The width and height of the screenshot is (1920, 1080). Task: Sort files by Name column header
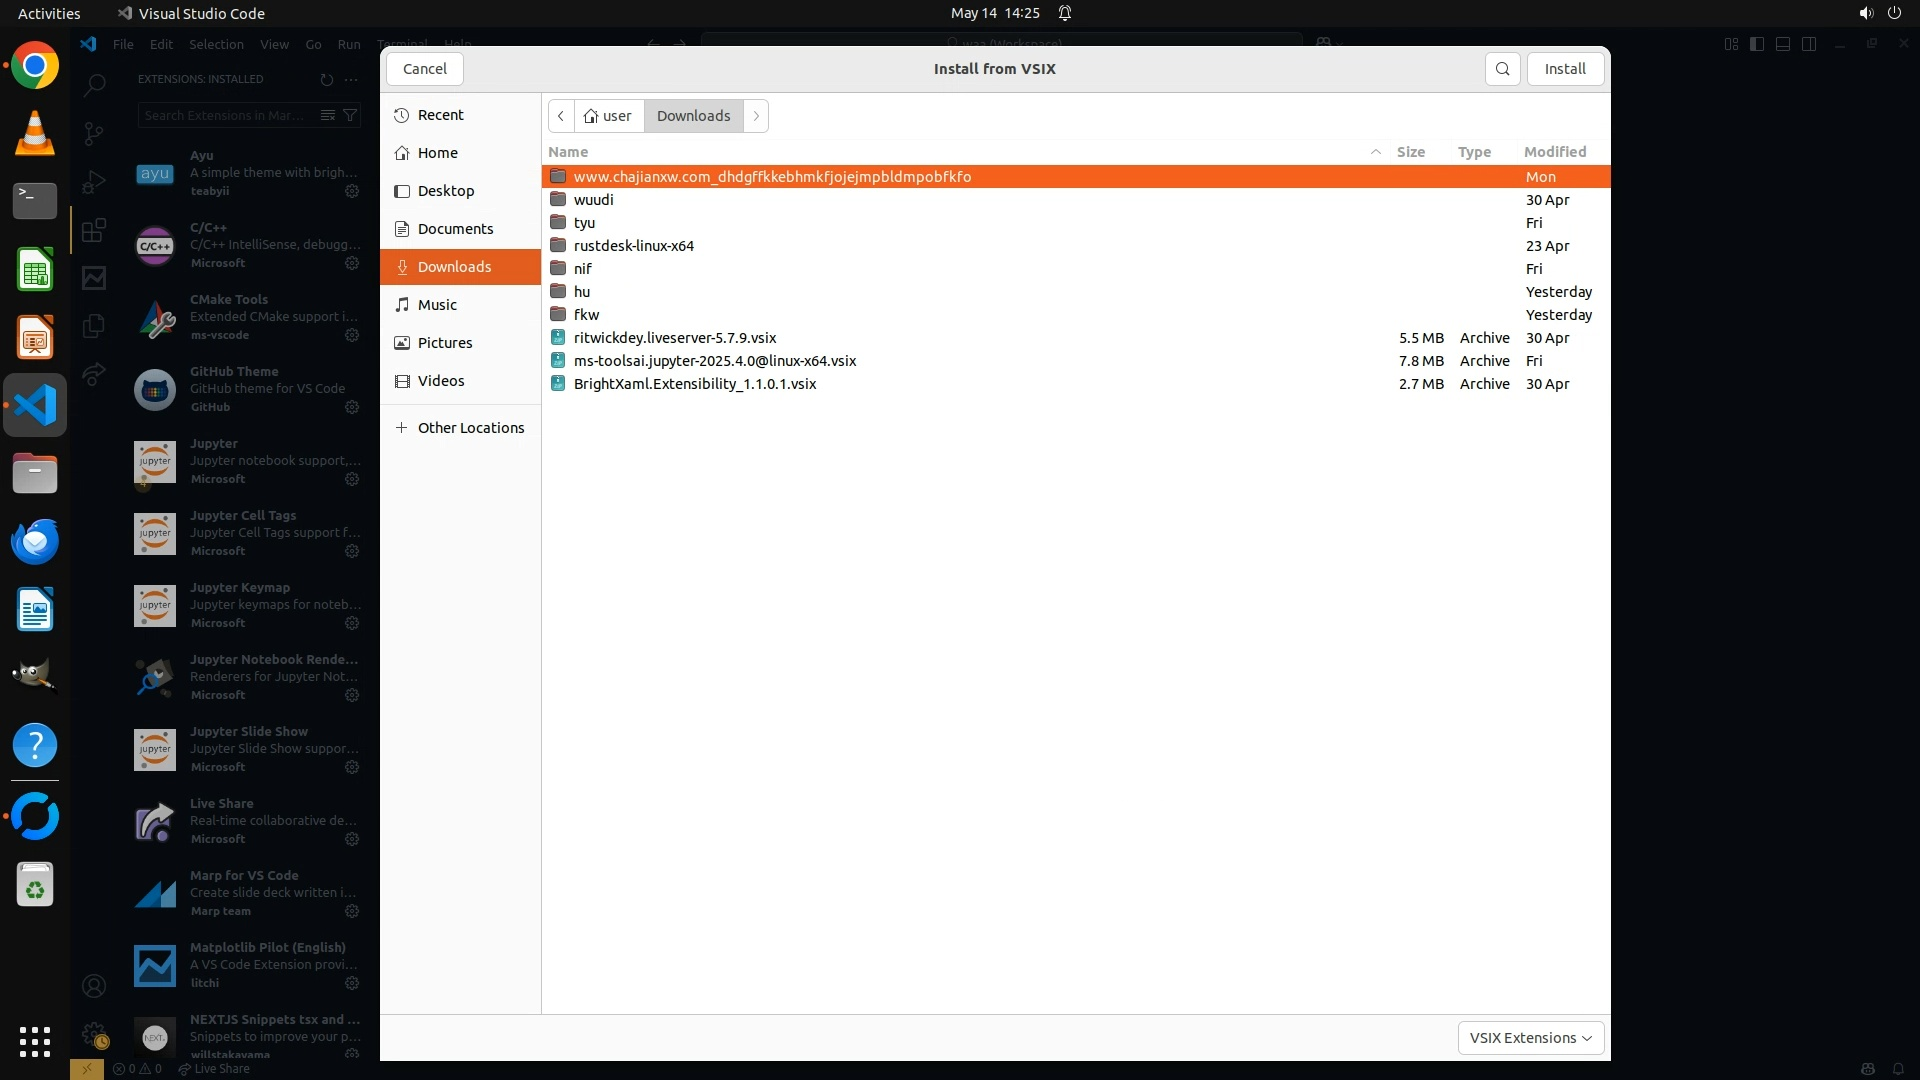(x=568, y=152)
